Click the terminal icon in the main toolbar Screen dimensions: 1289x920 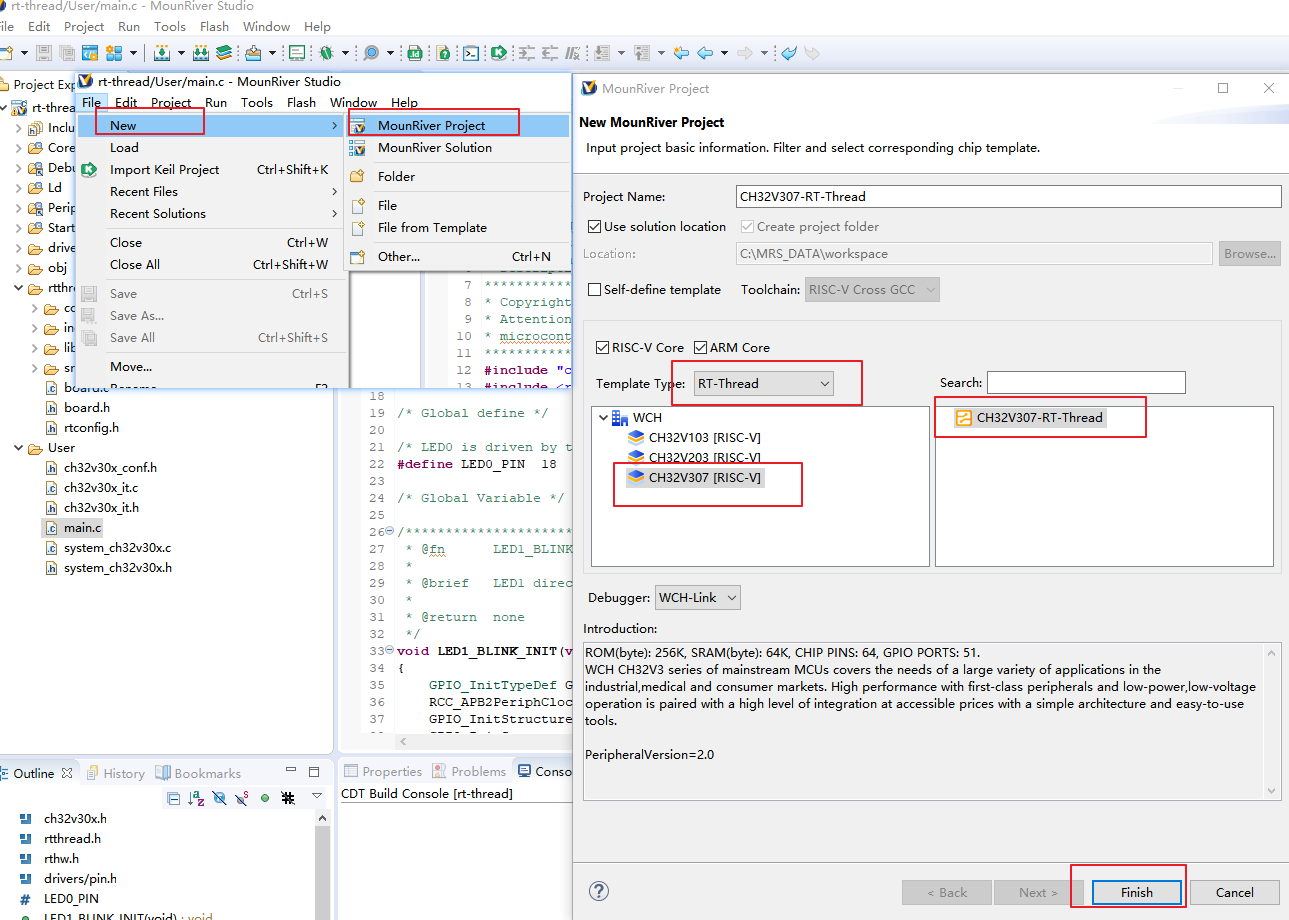(470, 53)
